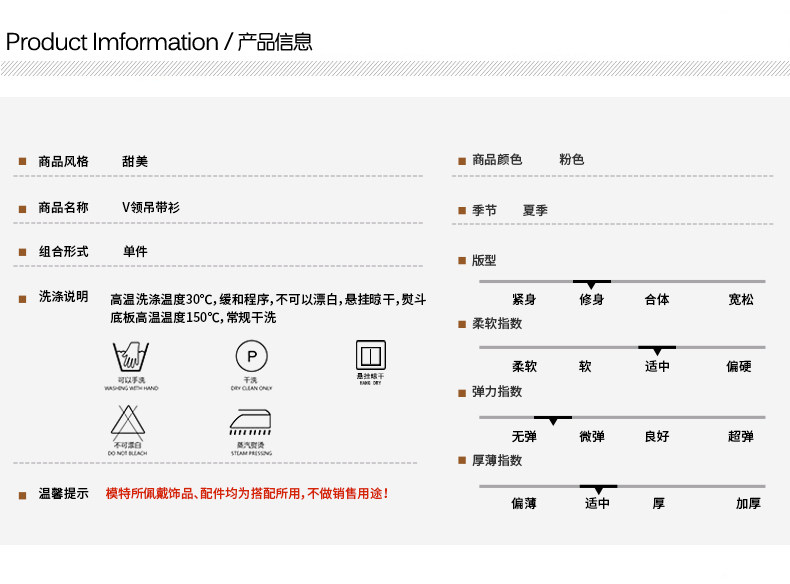
Task: Click the 厚 thickness option
Action: (x=659, y=503)
